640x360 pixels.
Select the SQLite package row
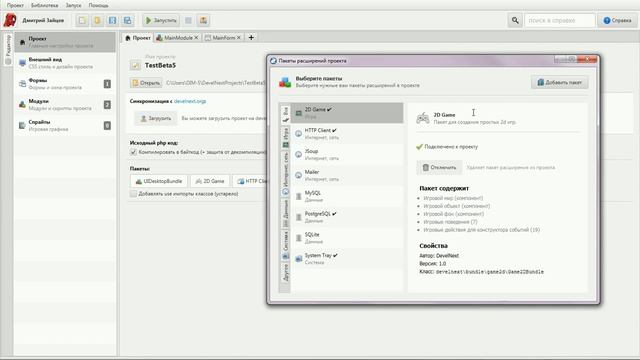(347, 238)
